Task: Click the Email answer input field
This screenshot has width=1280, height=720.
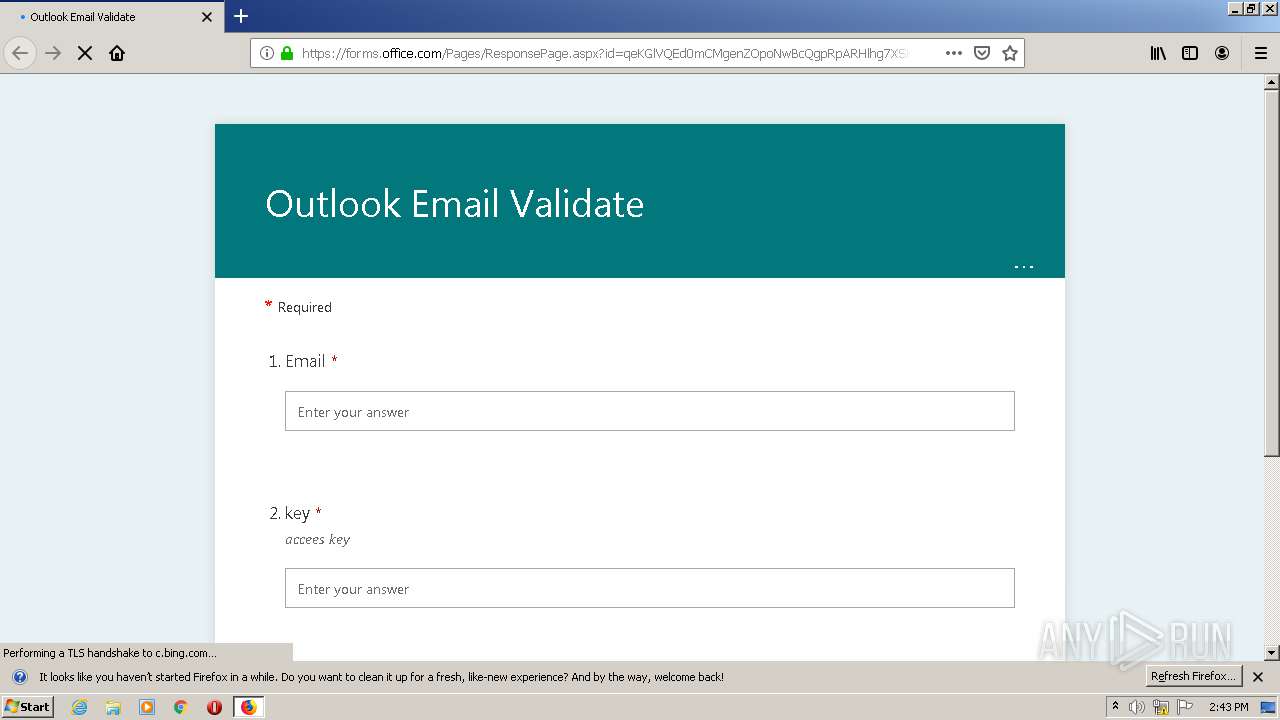Action: click(x=650, y=411)
